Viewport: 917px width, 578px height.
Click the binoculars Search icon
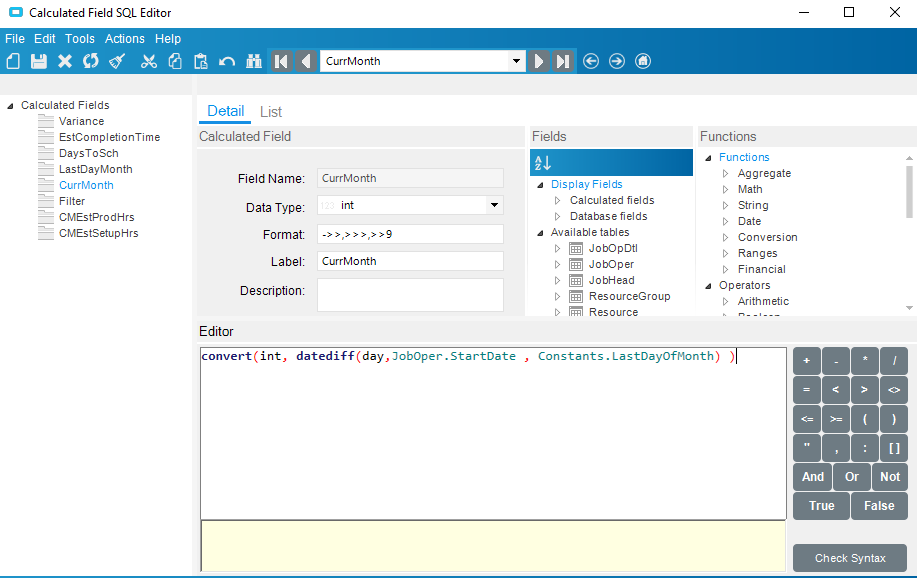[x=254, y=61]
